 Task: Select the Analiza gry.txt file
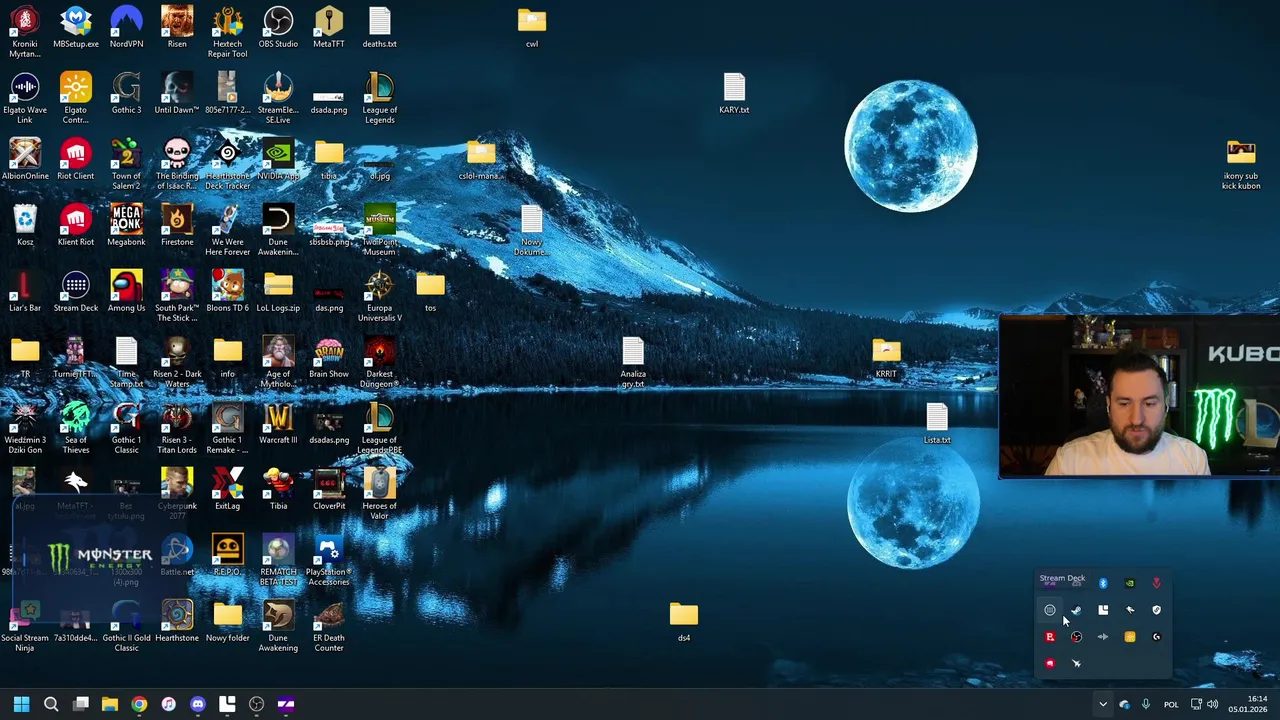633,362
